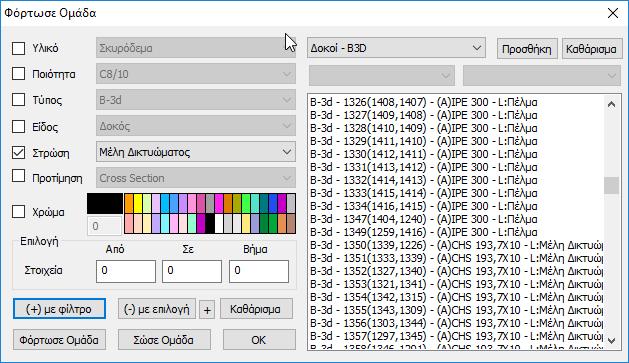629x363 pixels.
Task: Click the 'Σκυρόδεμα' material field
Action: [x=196, y=48]
